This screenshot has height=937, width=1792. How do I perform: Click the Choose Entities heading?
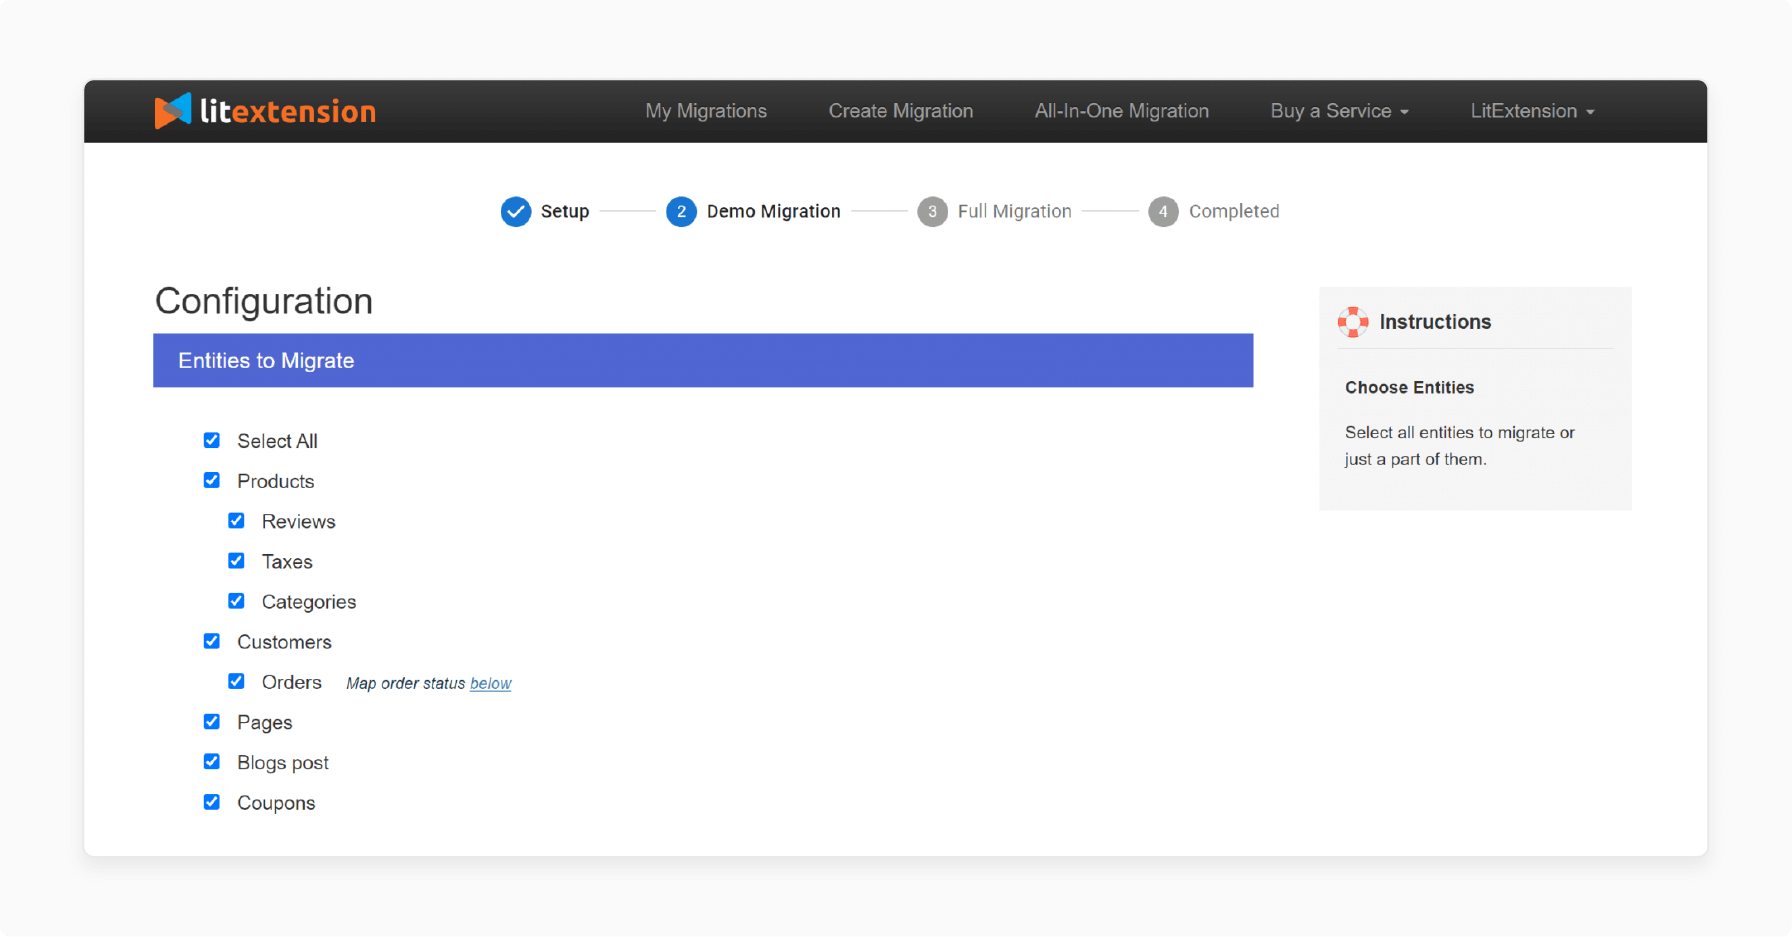(1410, 388)
